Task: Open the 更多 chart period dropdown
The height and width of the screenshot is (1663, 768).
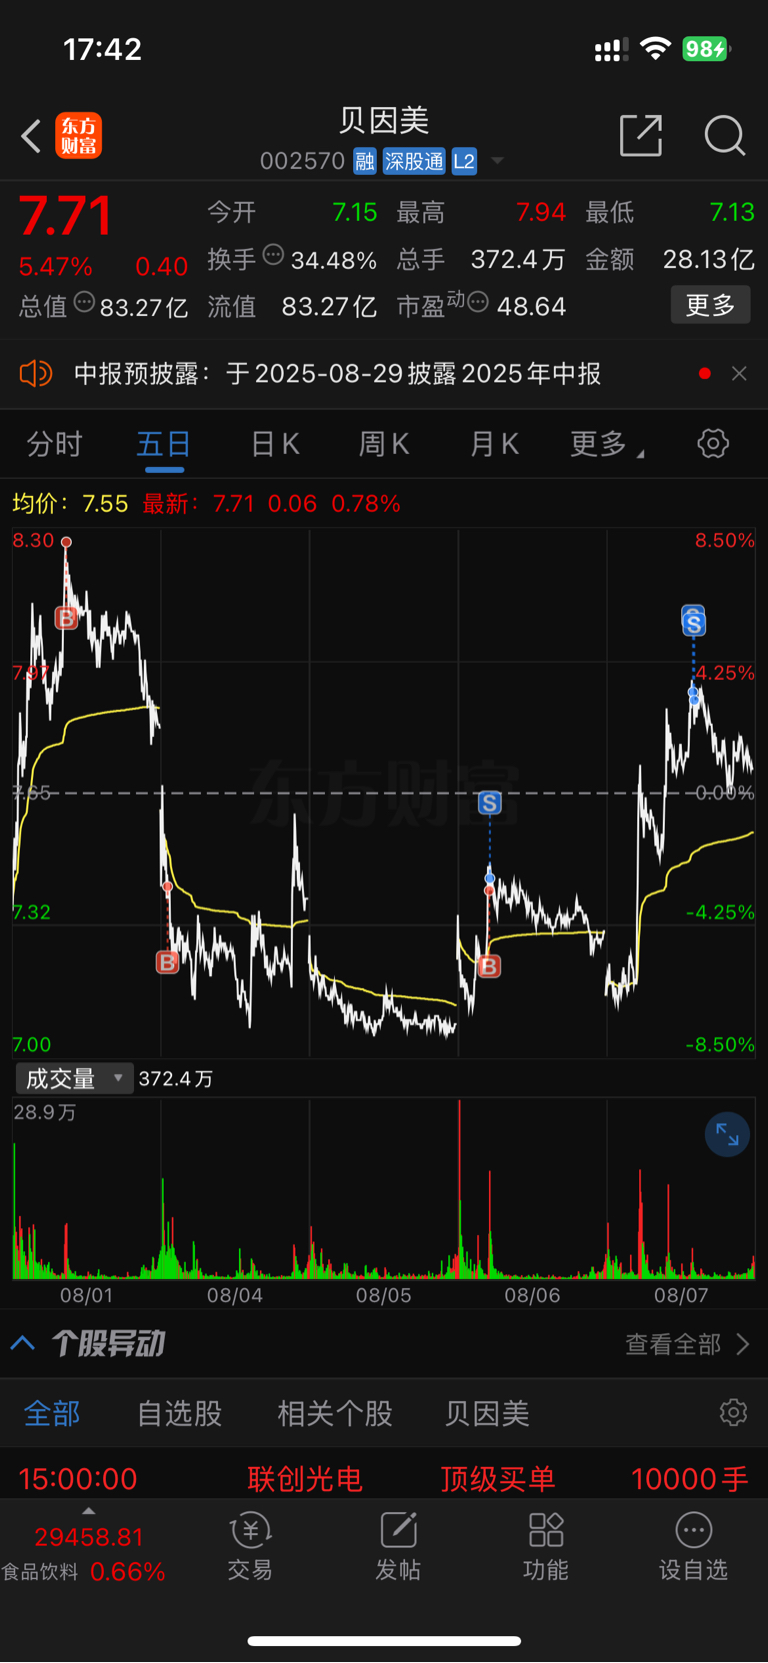Action: (x=606, y=443)
